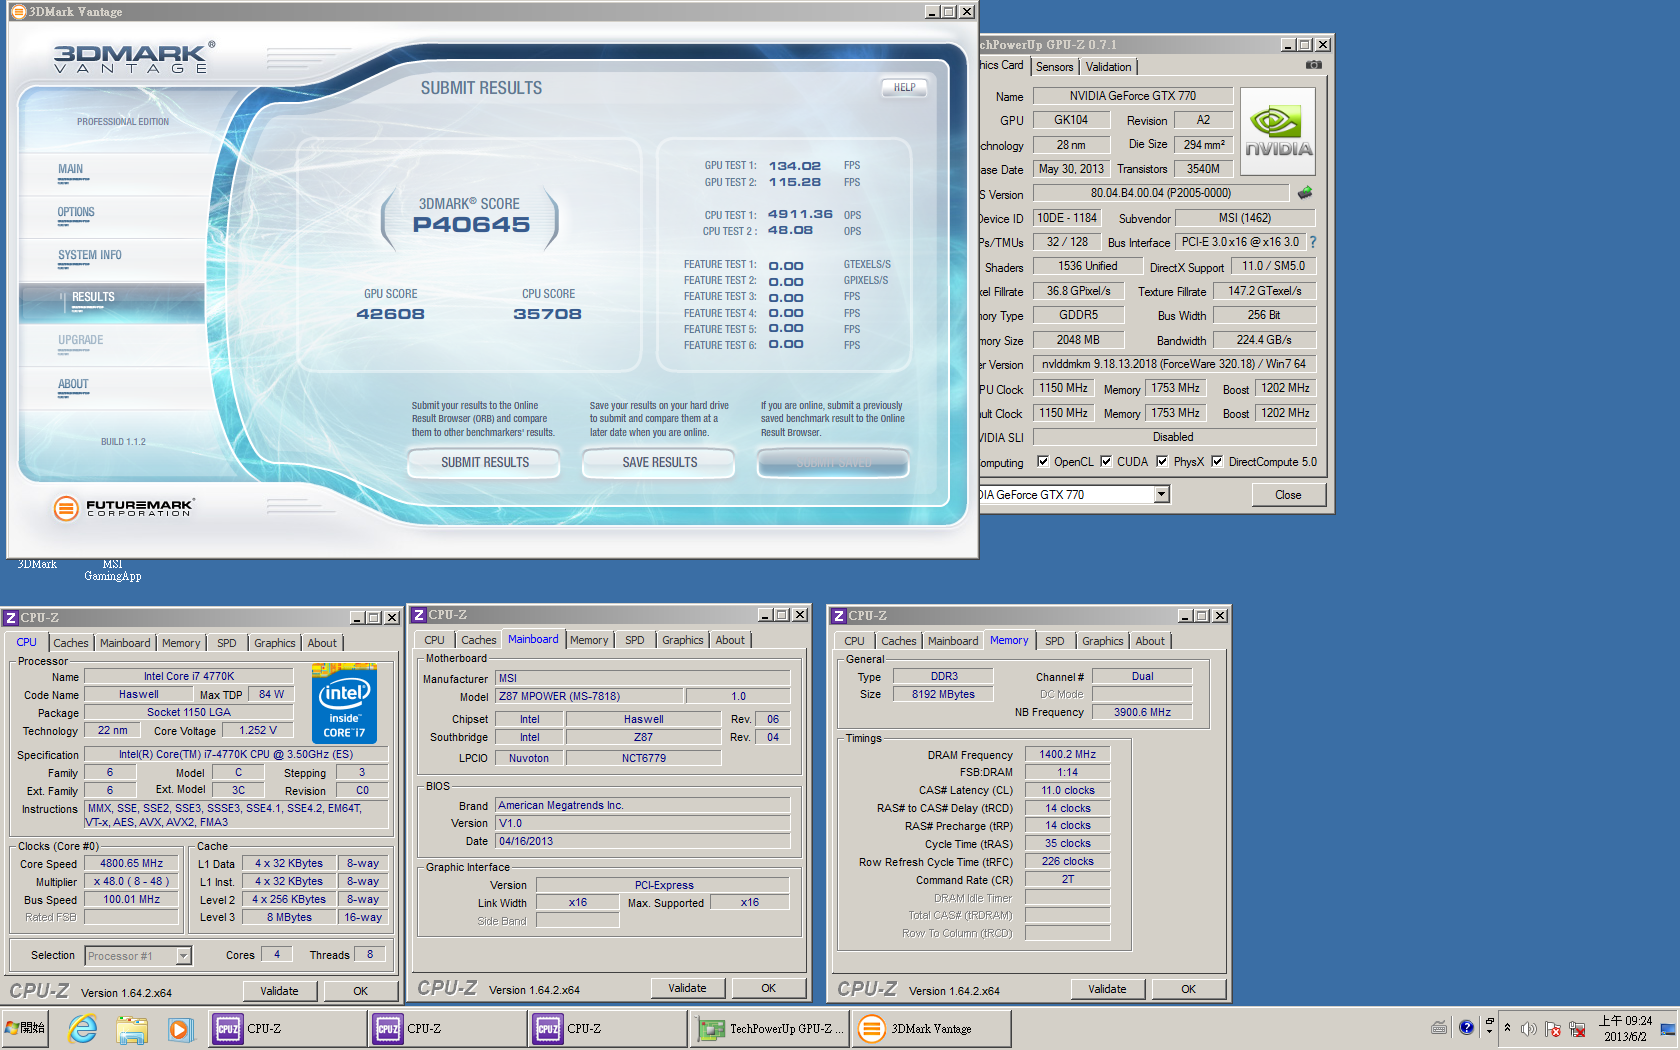Click the keyboard icon in system tray

click(x=1439, y=1027)
